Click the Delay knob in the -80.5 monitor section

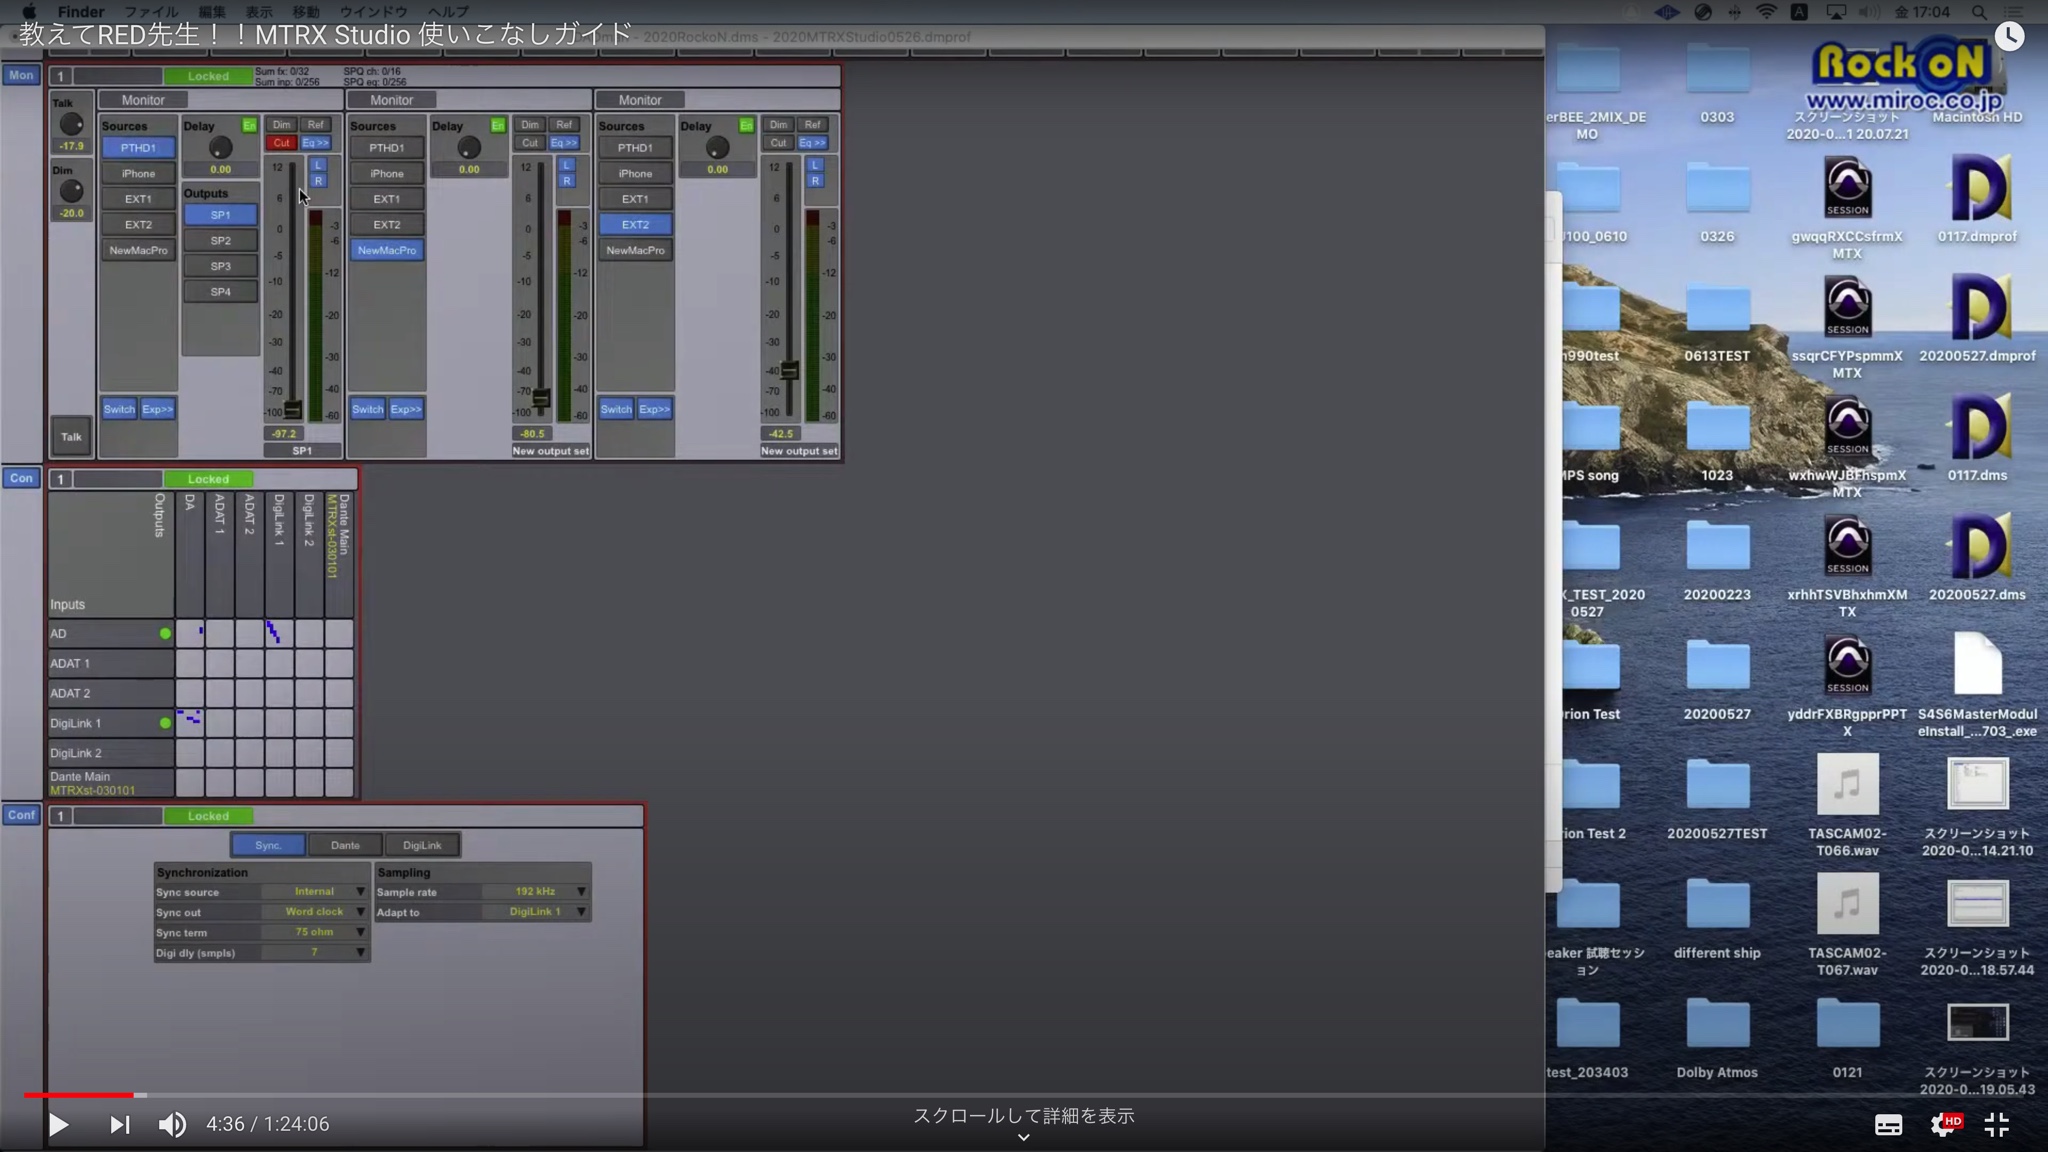click(468, 148)
